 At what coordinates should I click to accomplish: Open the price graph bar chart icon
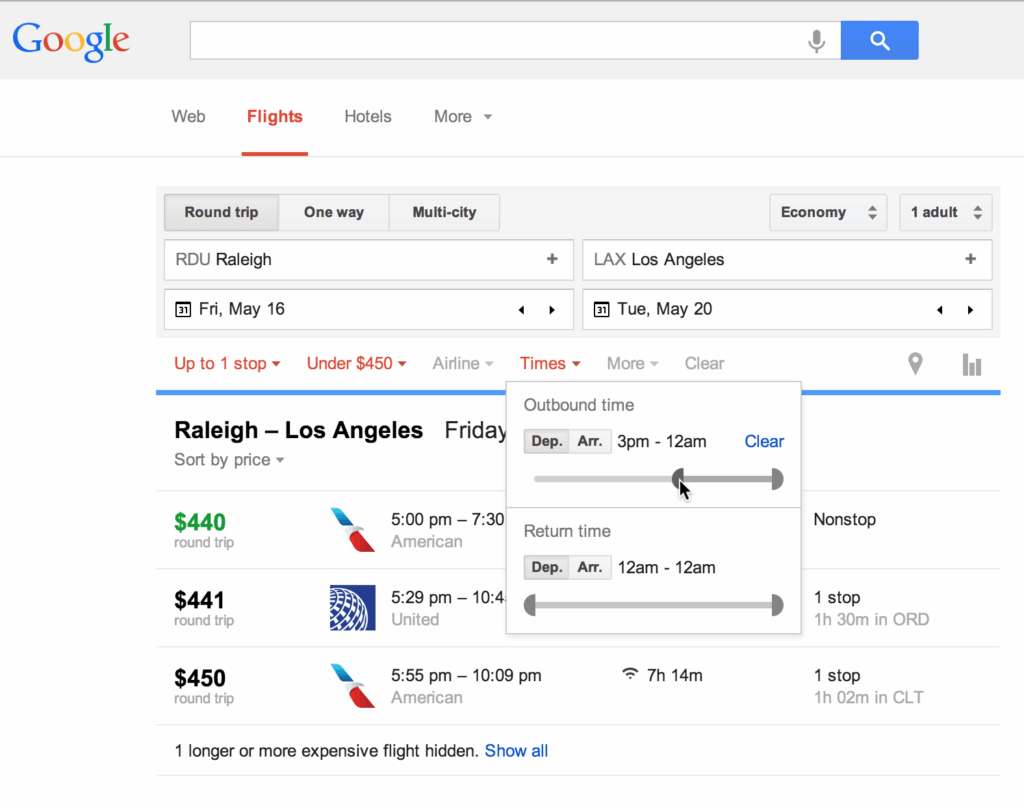point(972,364)
